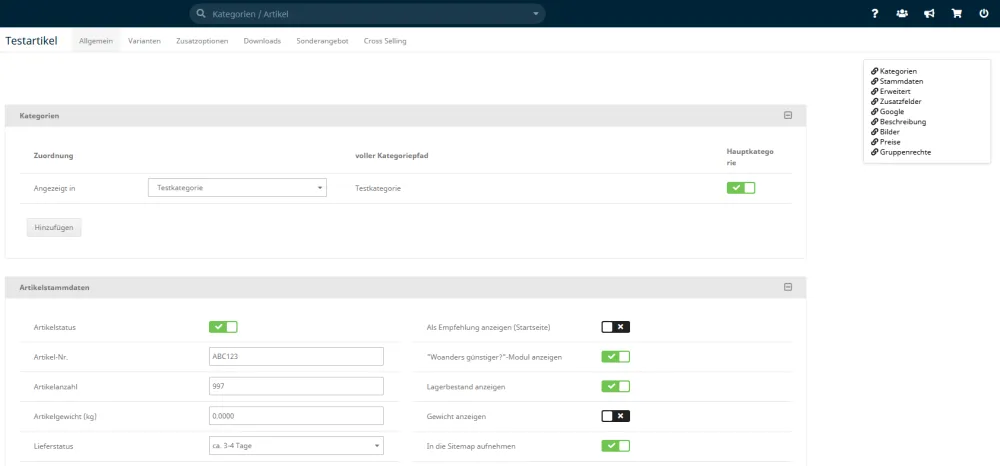
Task: Open the Lieferstatus dropdown
Action: pyautogui.click(x=296, y=446)
